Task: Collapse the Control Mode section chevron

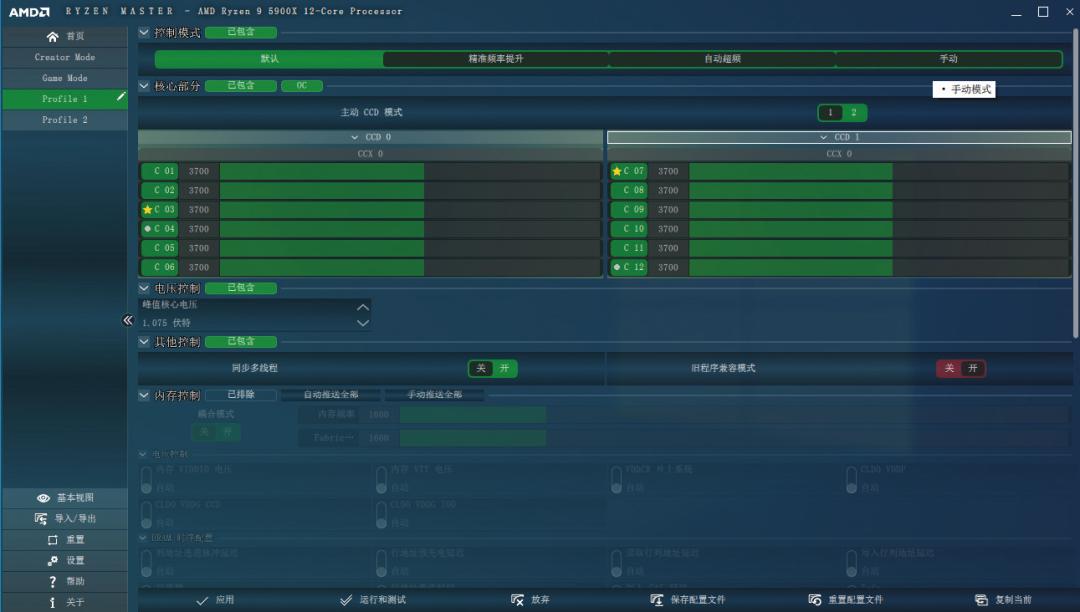Action: 144,32
